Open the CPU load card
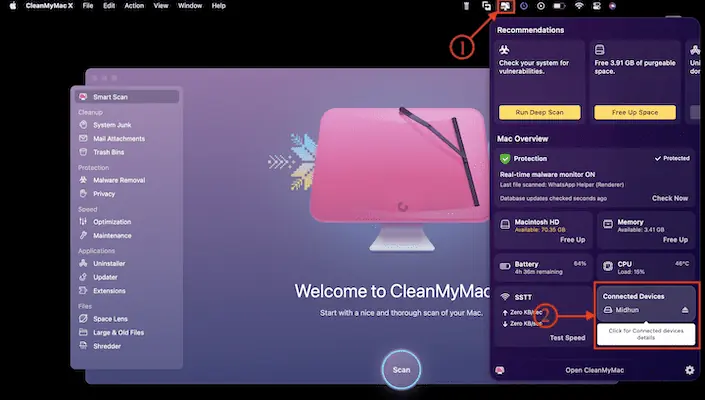 [646, 267]
